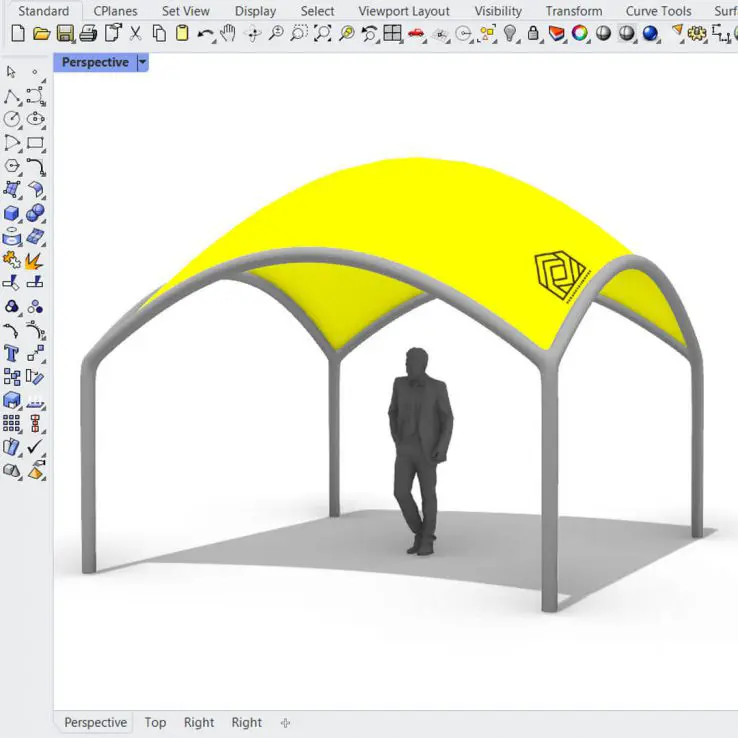The width and height of the screenshot is (738, 738).
Task: Use the Pan view hand icon
Action: [x=229, y=34]
